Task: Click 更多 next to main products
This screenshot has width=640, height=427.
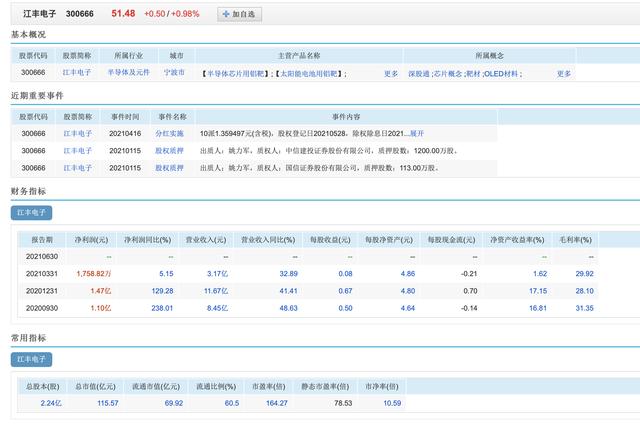Action: point(391,74)
